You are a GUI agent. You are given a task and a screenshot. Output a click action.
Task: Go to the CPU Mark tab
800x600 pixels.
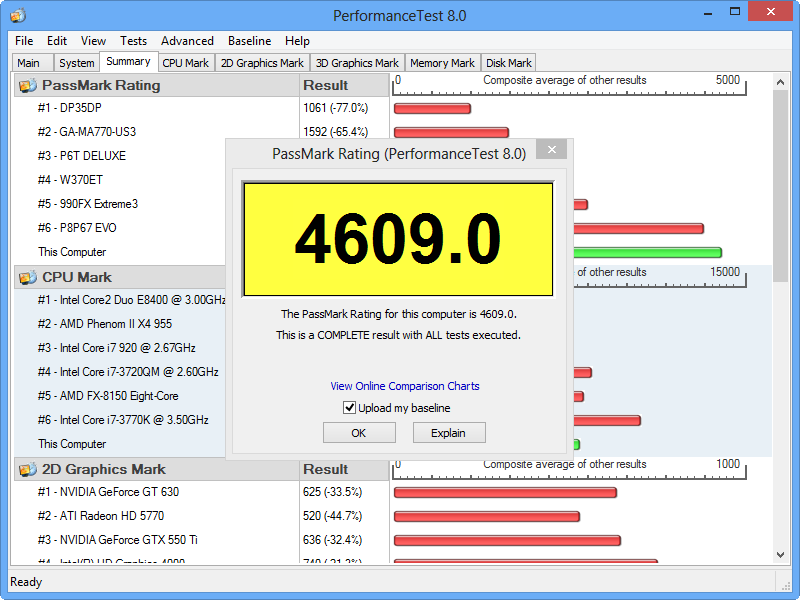pyautogui.click(x=186, y=63)
